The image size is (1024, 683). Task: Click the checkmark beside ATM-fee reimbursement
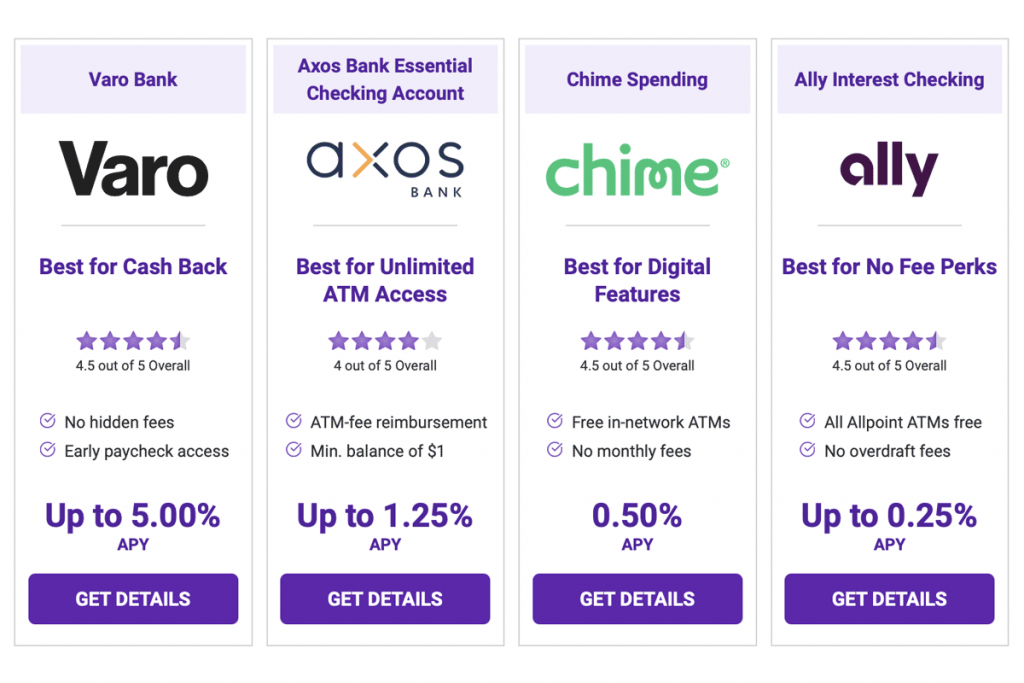coord(293,421)
